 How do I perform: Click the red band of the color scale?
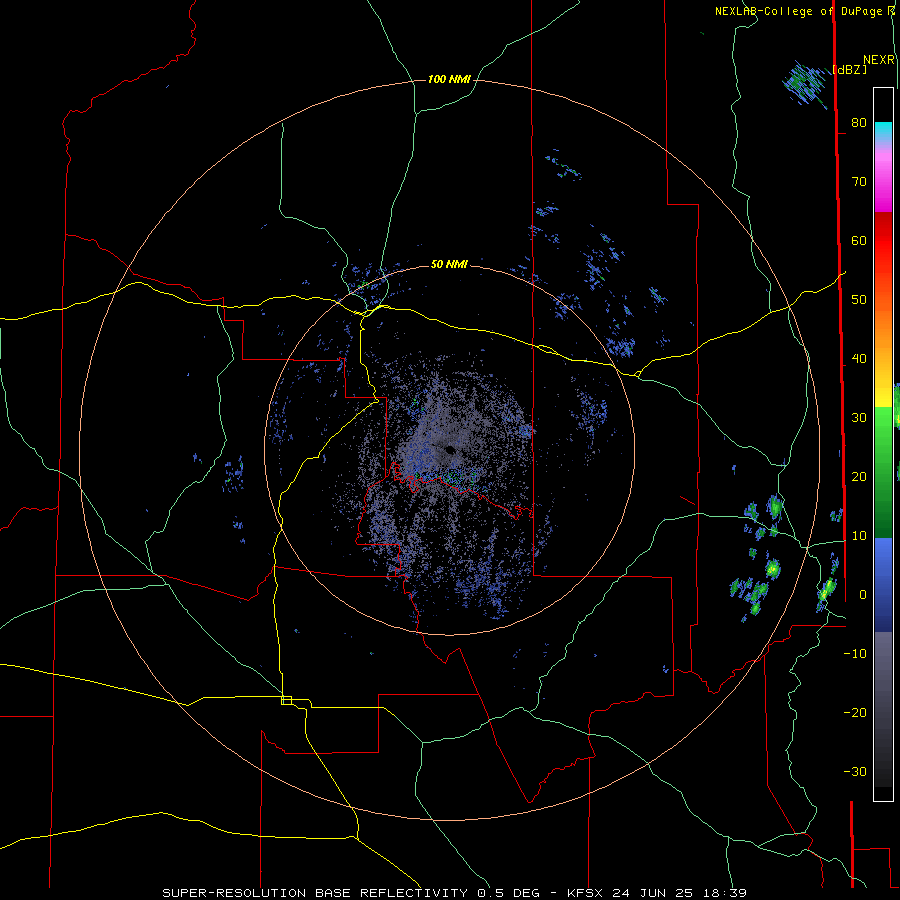pos(883,241)
